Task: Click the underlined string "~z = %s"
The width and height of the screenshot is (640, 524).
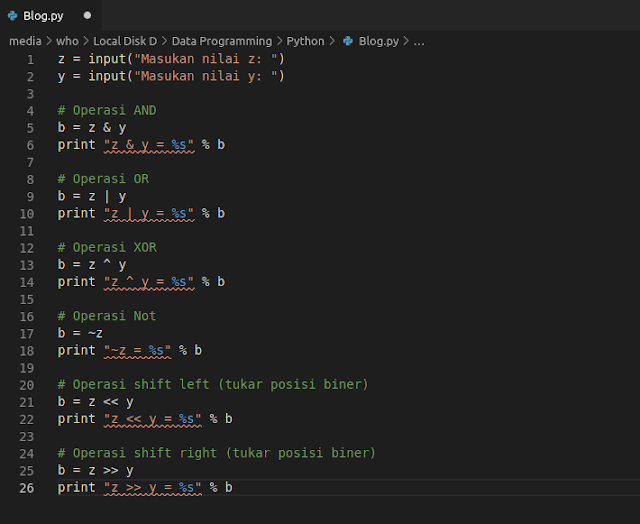Action: tap(138, 351)
